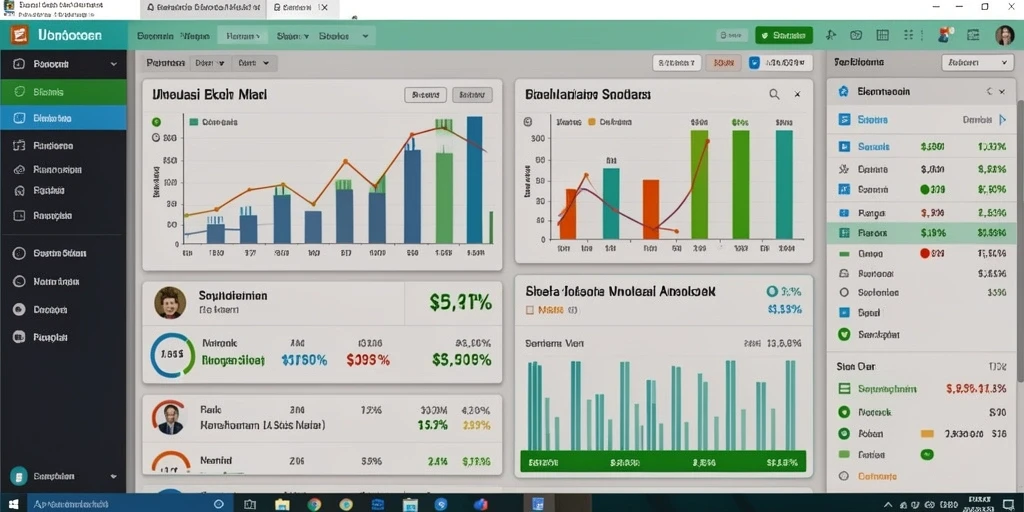Image resolution: width=1024 pixels, height=512 pixels.
Task: Click the blue home icon heading the right list panel
Action: pos(843,92)
